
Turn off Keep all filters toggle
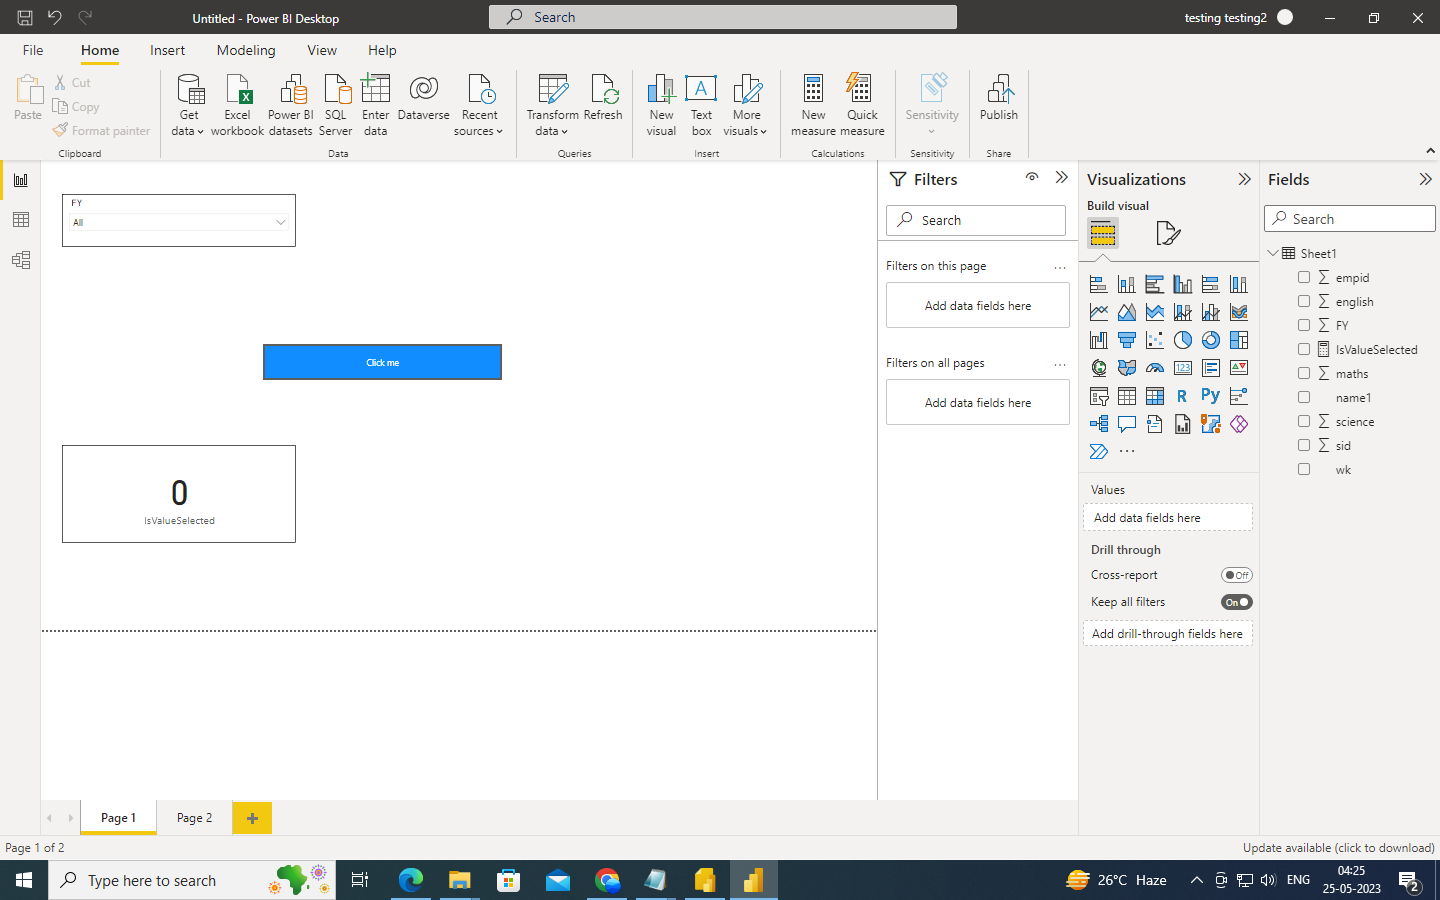[x=1237, y=602]
